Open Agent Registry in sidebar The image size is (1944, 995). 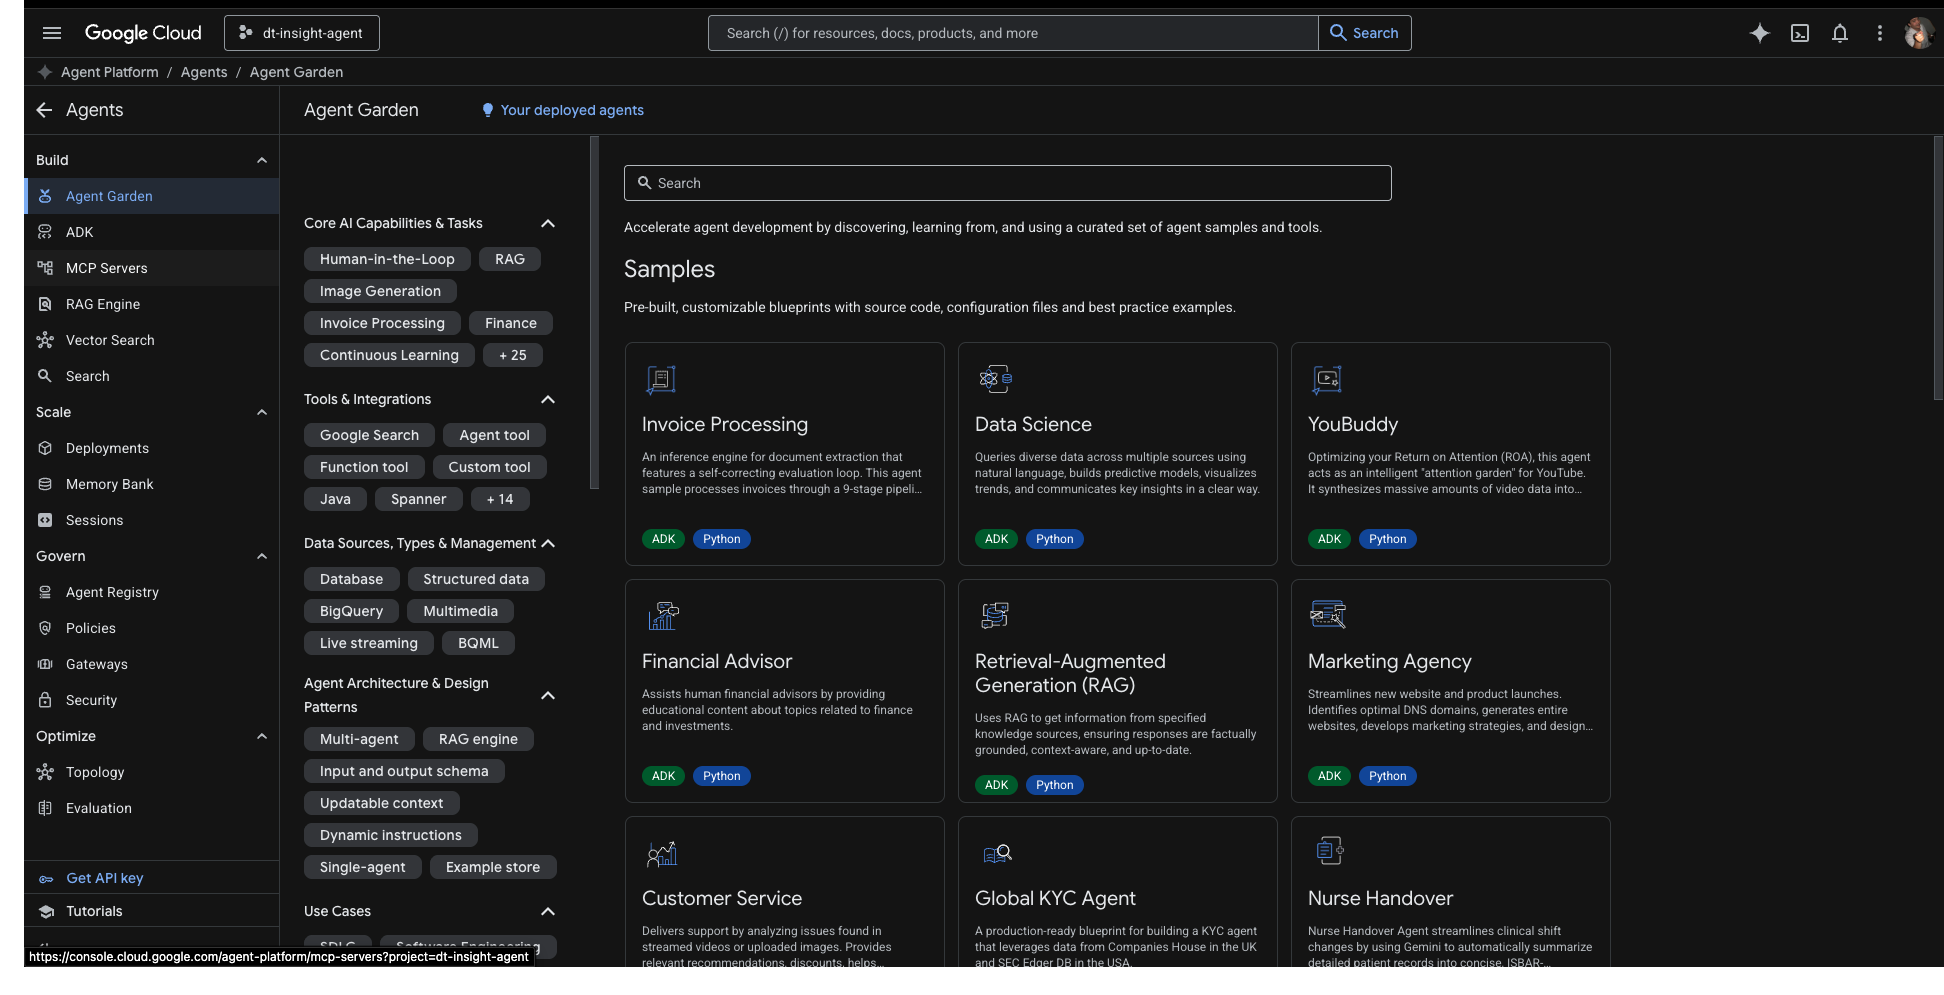pyautogui.click(x=152, y=592)
